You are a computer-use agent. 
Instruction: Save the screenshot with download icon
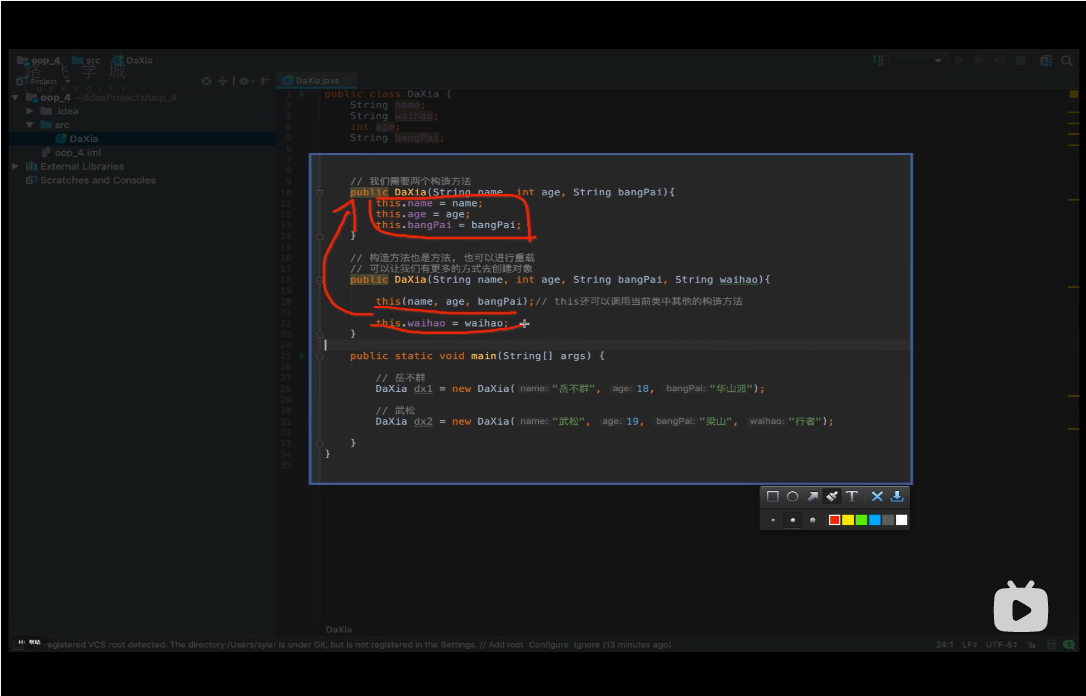click(897, 496)
